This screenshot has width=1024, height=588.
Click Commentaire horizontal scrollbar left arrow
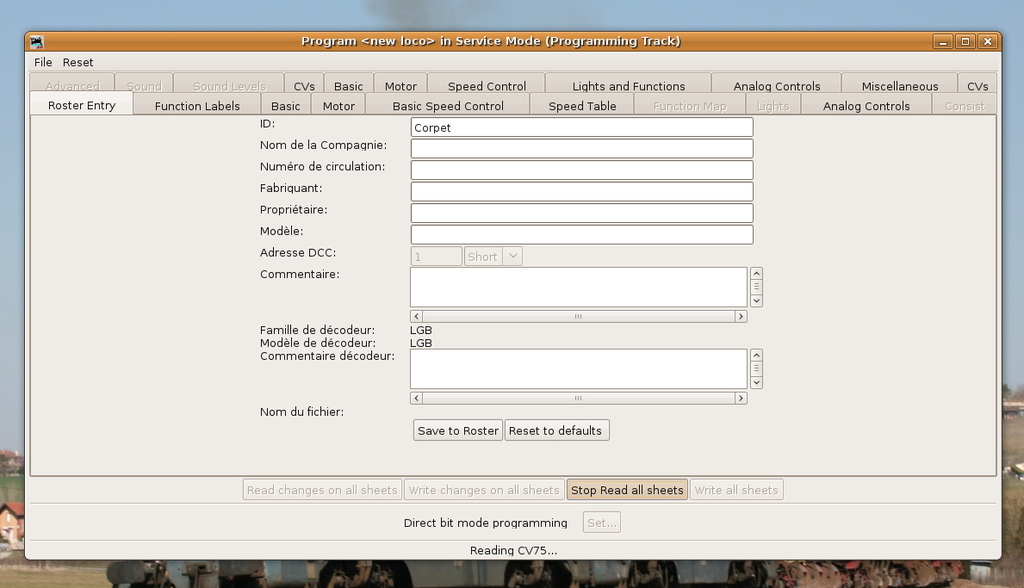tap(417, 316)
